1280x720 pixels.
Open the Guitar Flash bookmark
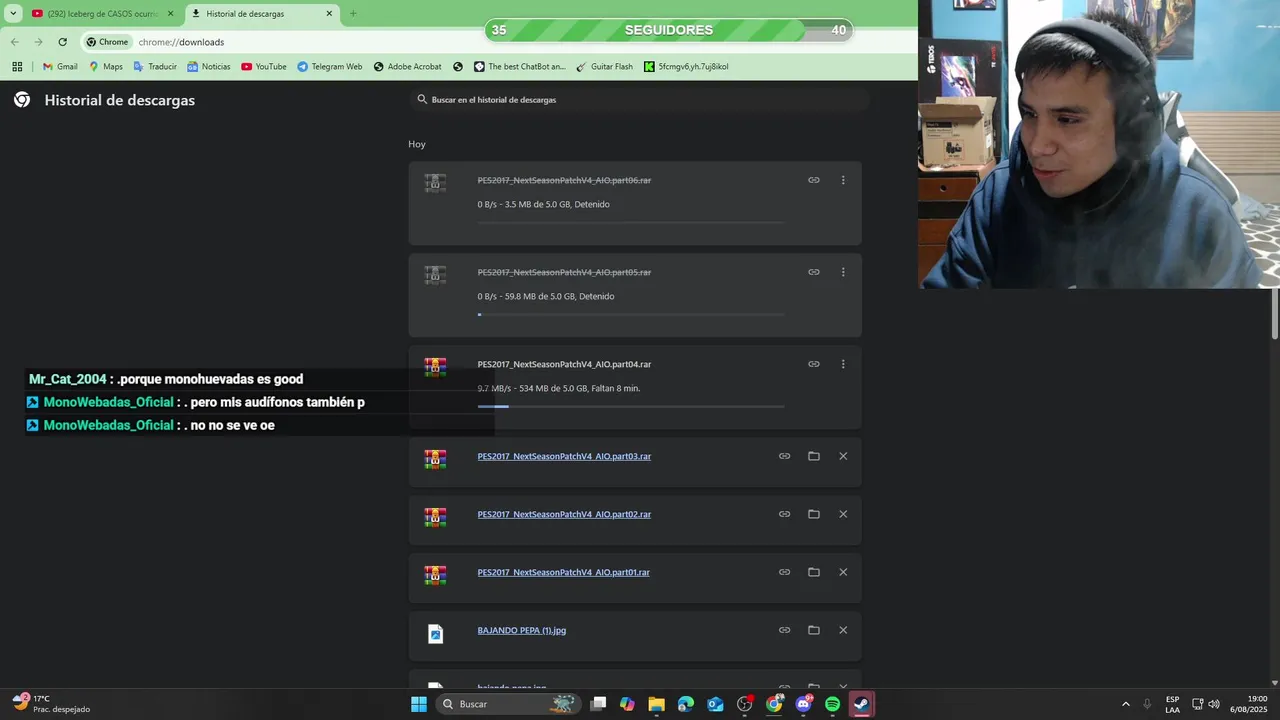[605, 67]
